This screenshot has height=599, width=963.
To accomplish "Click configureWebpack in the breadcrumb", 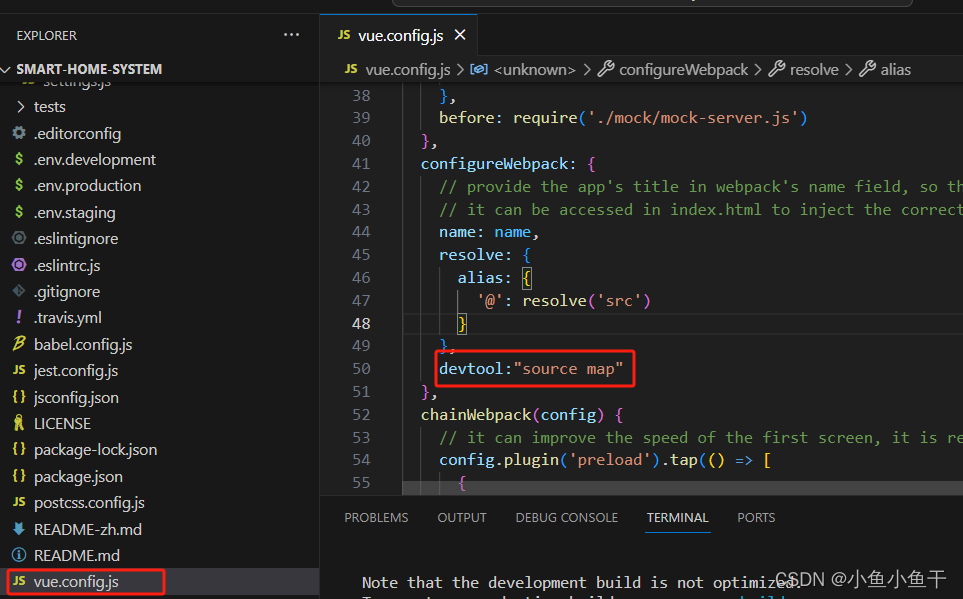I will coord(683,69).
